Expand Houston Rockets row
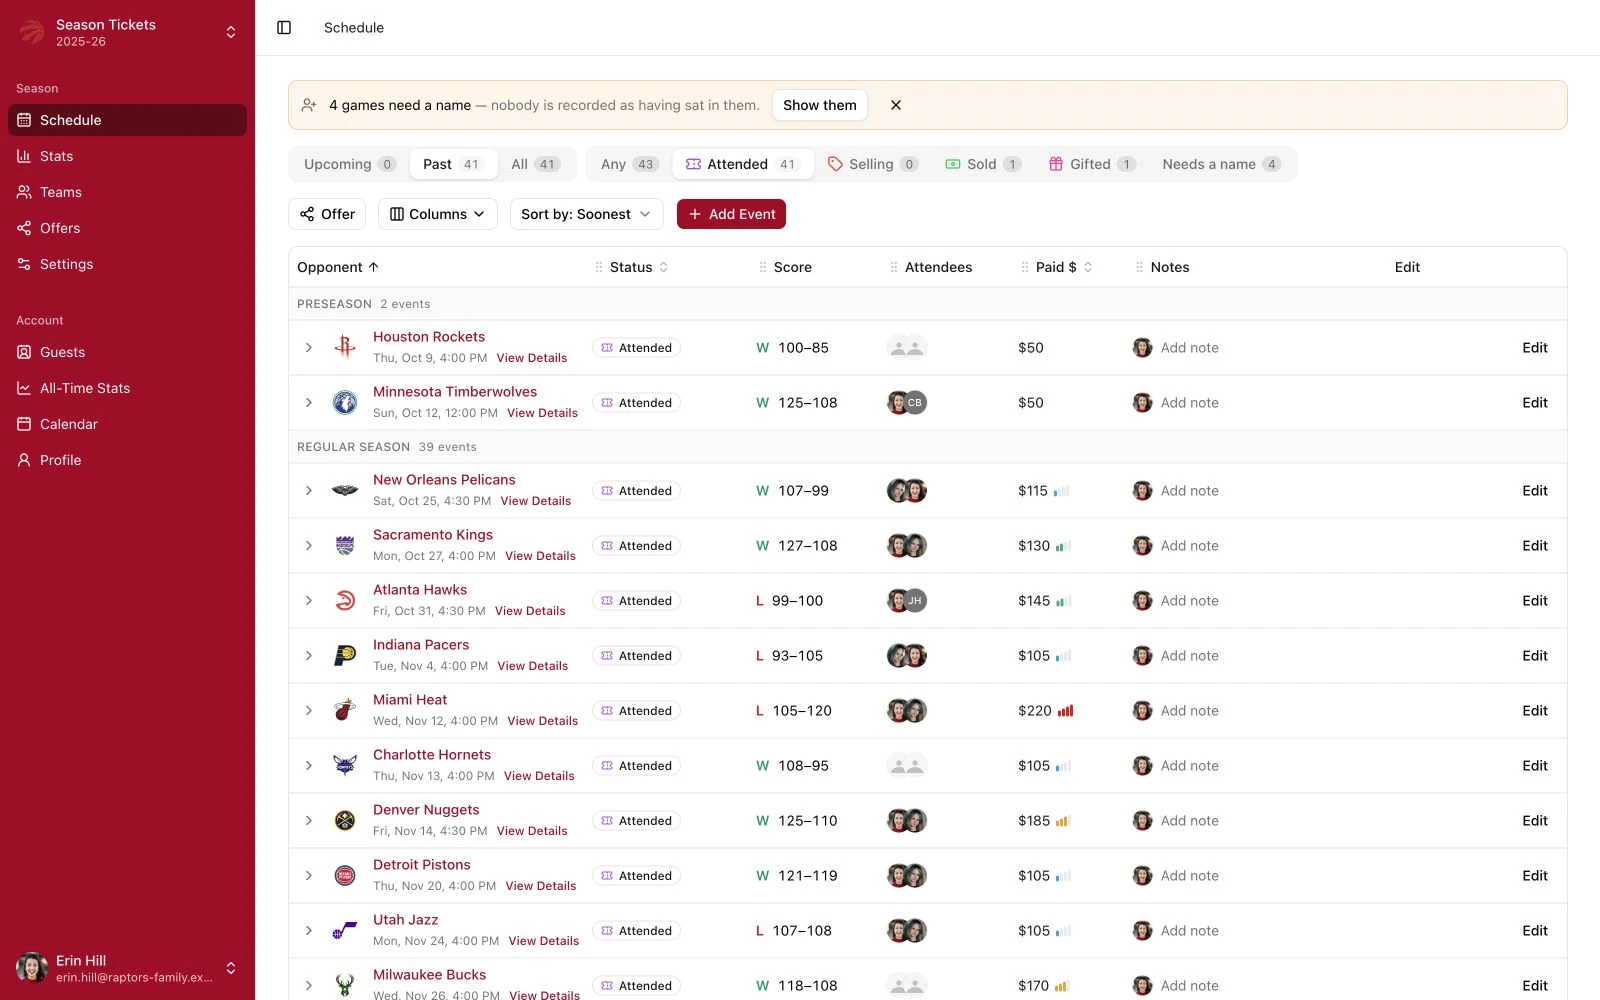This screenshot has height=1000, width=1600. coord(309,347)
